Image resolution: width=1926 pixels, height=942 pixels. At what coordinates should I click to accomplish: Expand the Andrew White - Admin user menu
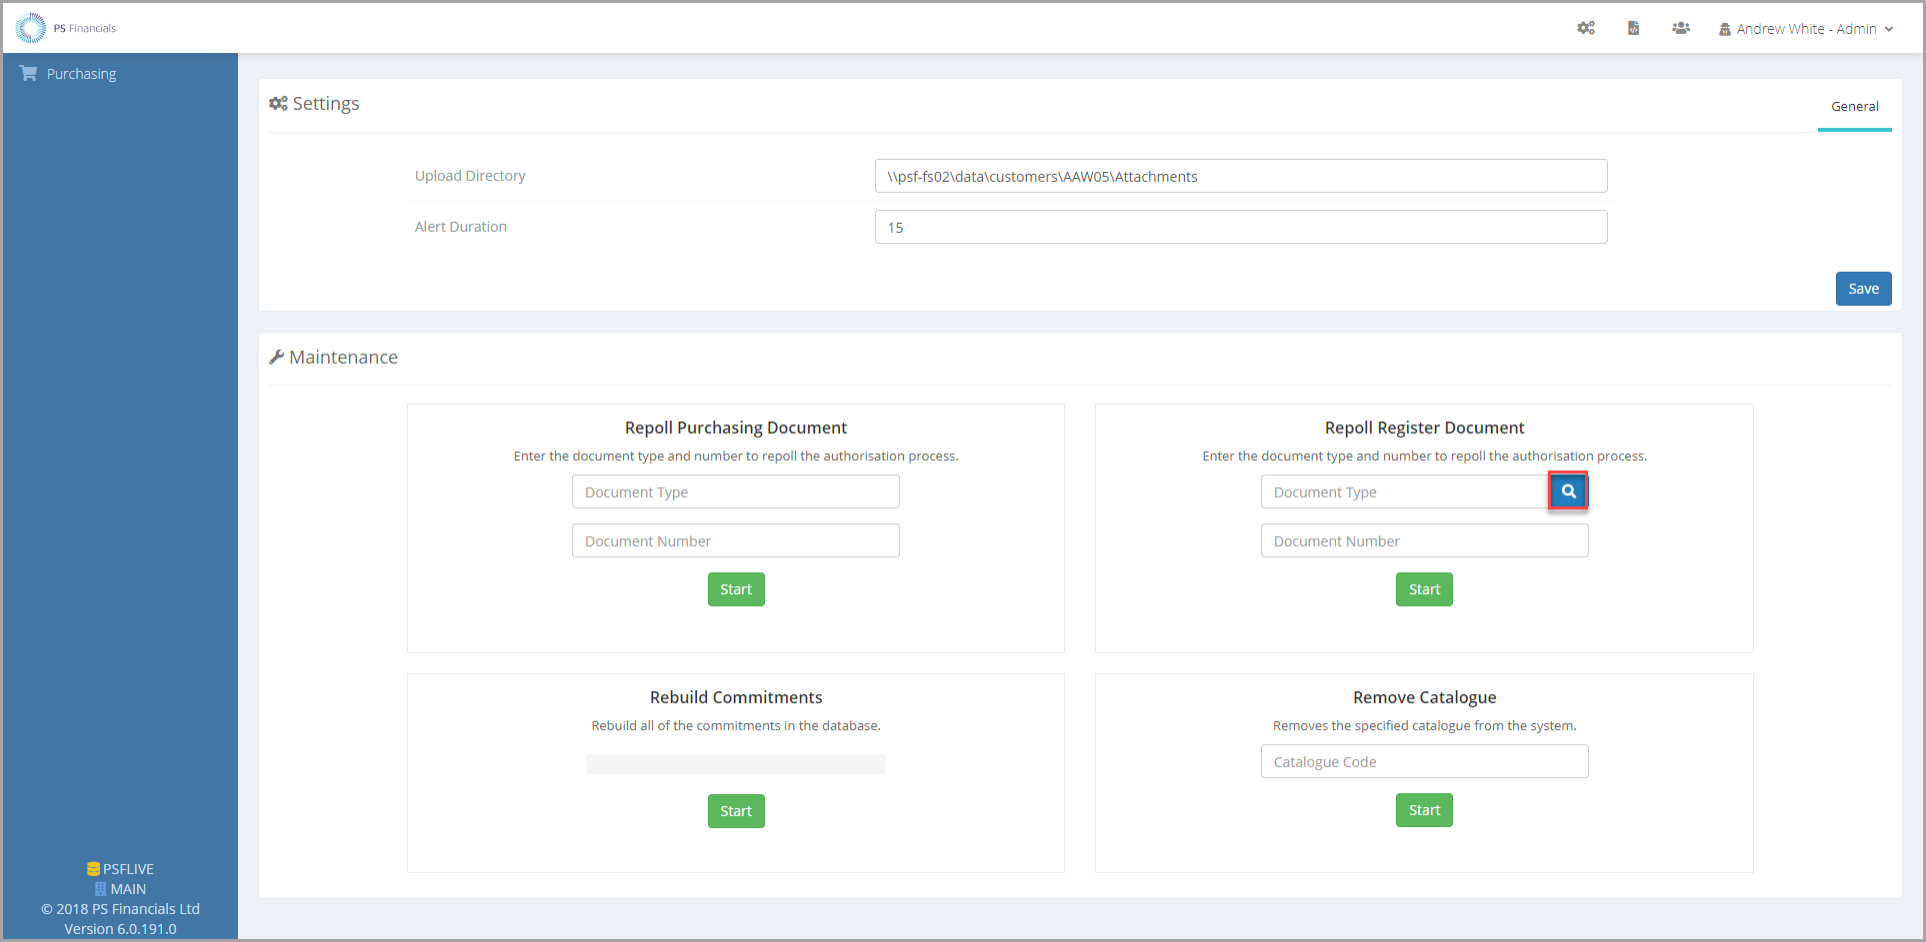point(1806,29)
